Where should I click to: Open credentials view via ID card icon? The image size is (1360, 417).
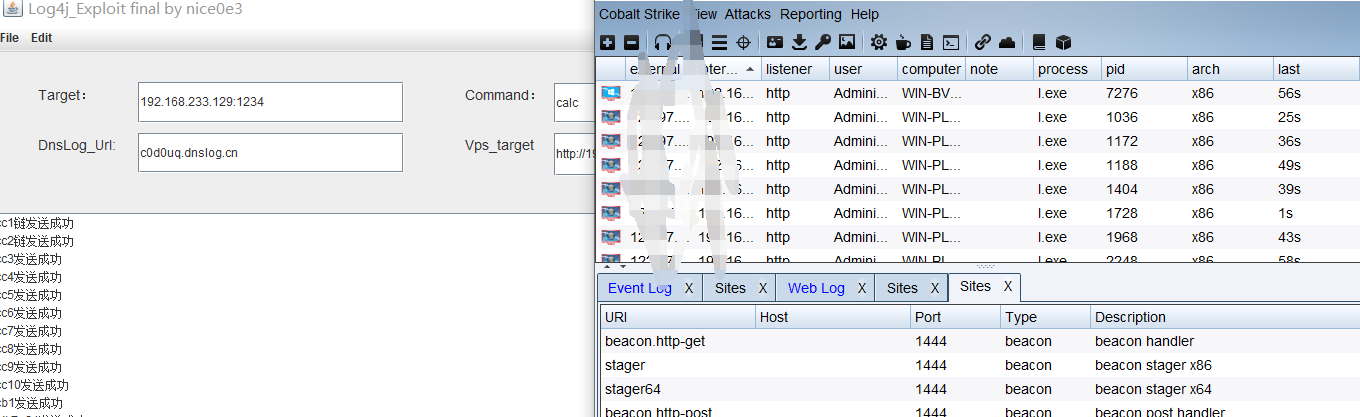click(x=774, y=42)
